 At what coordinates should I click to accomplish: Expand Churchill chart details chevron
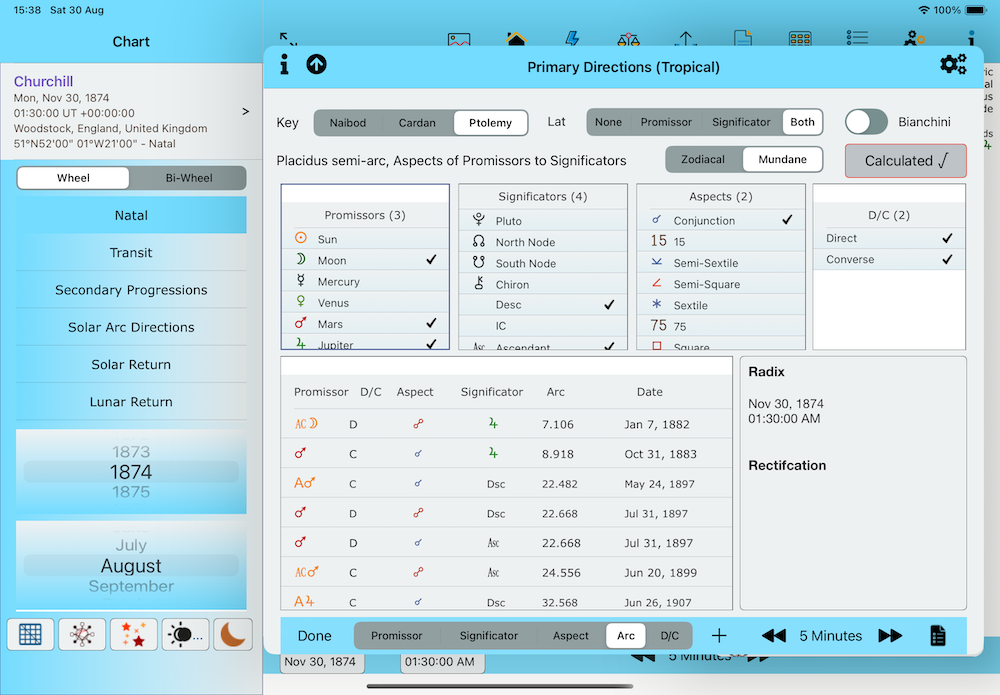coord(246,111)
